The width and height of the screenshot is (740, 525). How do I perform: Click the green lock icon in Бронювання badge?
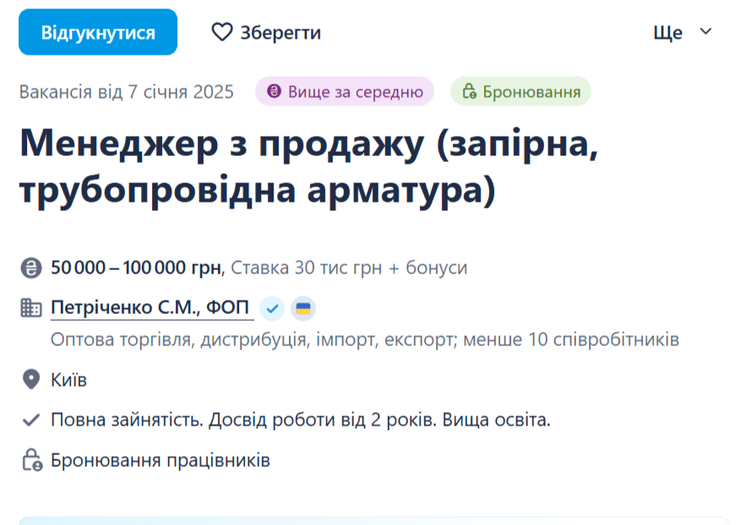468,92
